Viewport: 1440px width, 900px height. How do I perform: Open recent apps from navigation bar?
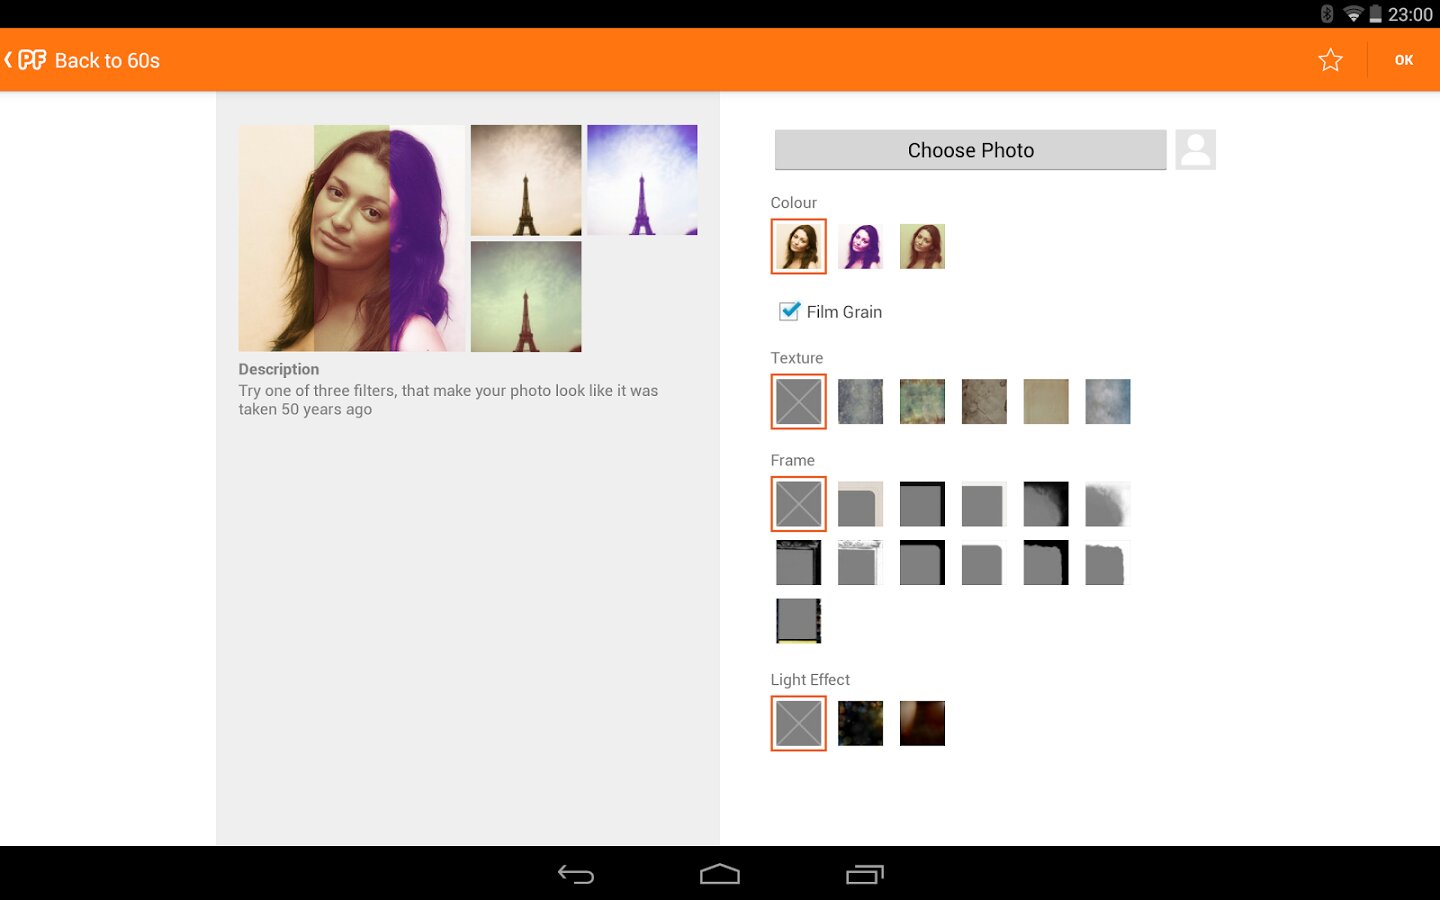tap(865, 875)
